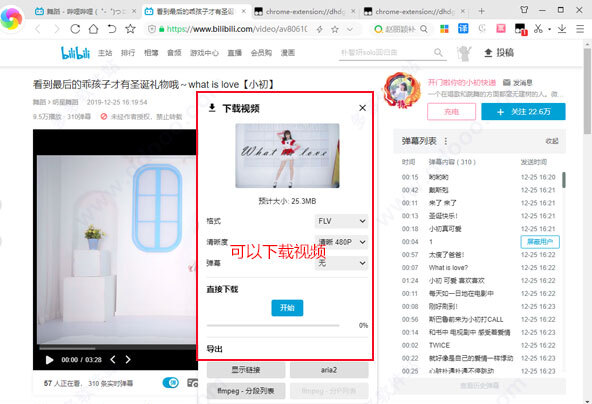
Task: Click the browser reload icon
Action: [x=75, y=29]
